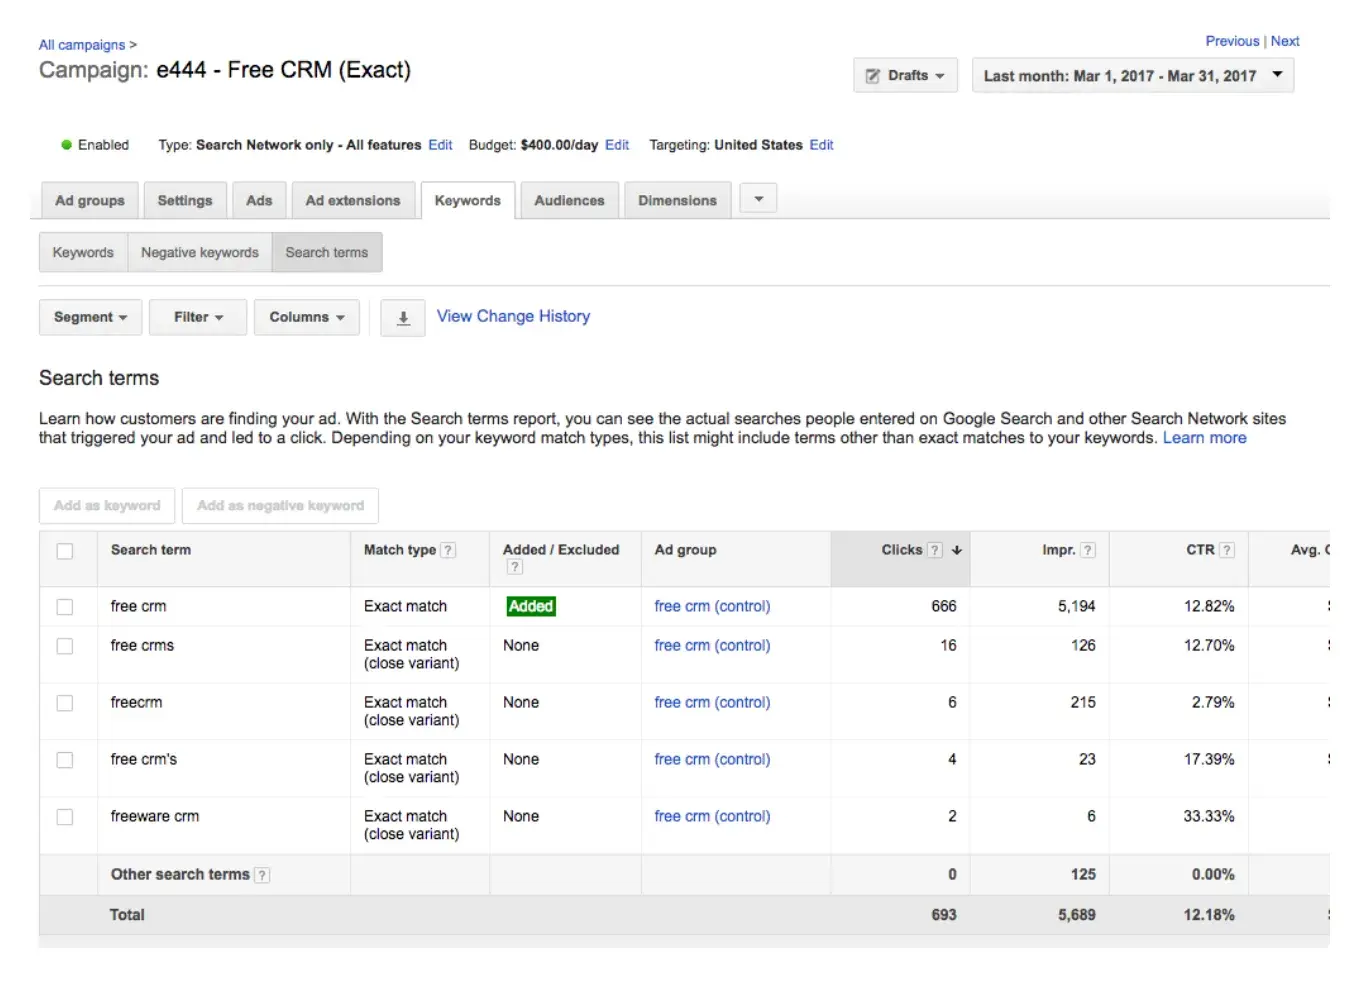This screenshot has height=984, width=1364.
Task: Click the Clicks column sort arrow
Action: click(x=956, y=550)
